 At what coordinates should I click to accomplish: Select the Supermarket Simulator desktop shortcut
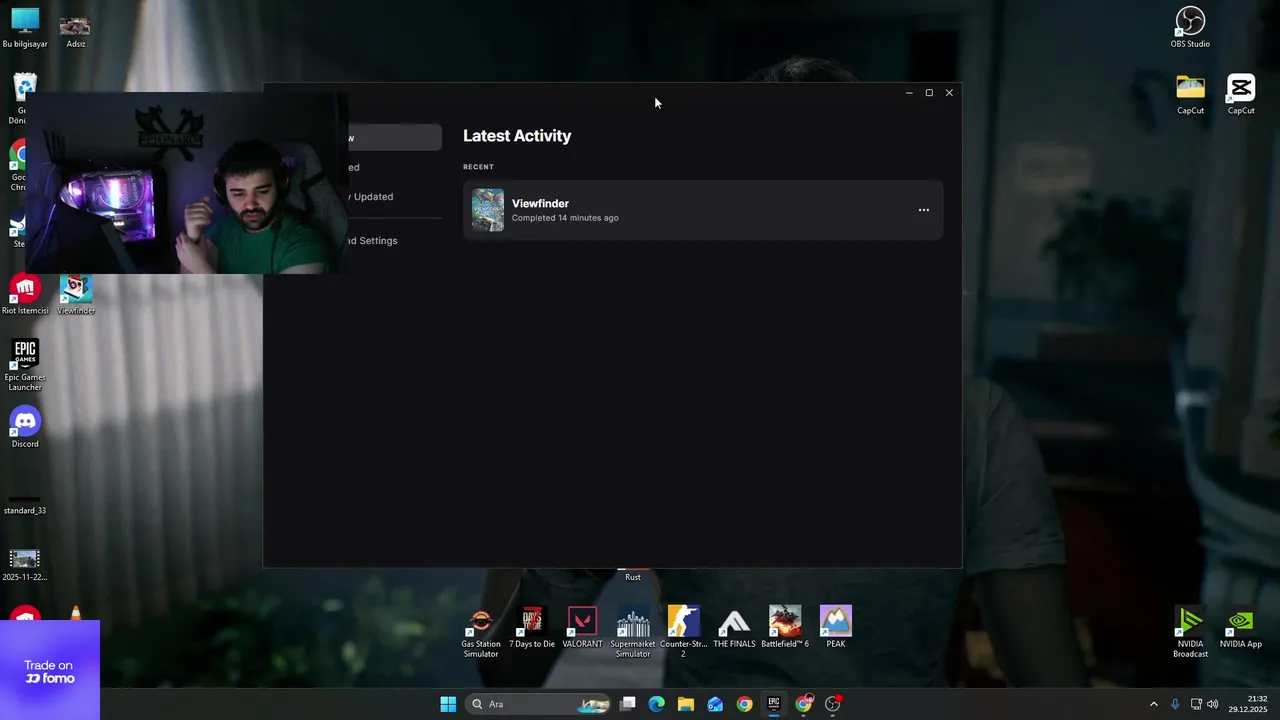click(633, 633)
